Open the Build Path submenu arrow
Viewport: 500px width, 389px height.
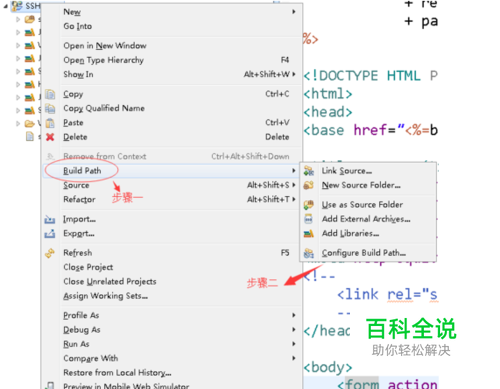(x=294, y=171)
